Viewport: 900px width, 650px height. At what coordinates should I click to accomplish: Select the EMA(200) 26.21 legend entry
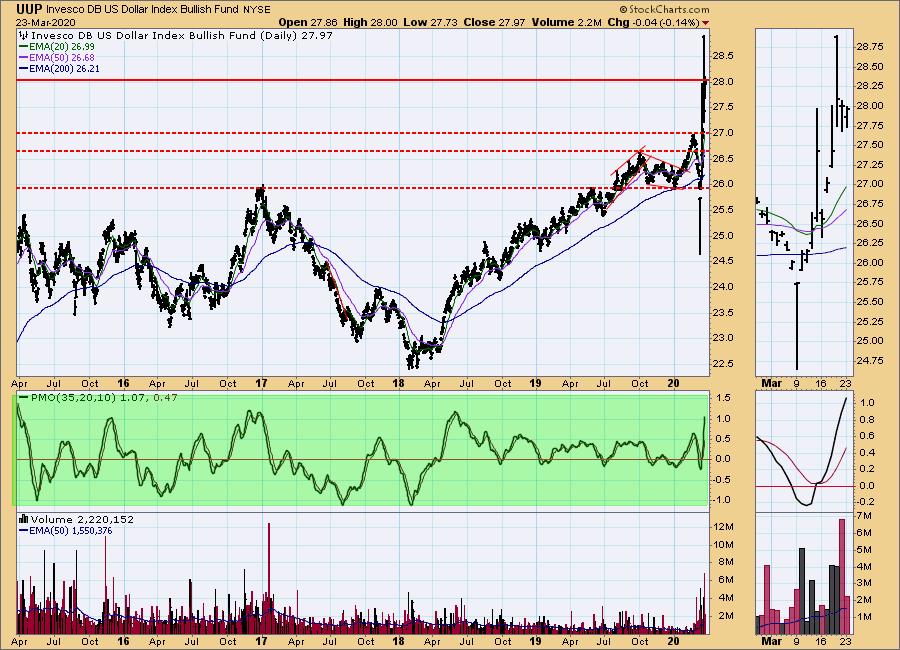(x=59, y=68)
